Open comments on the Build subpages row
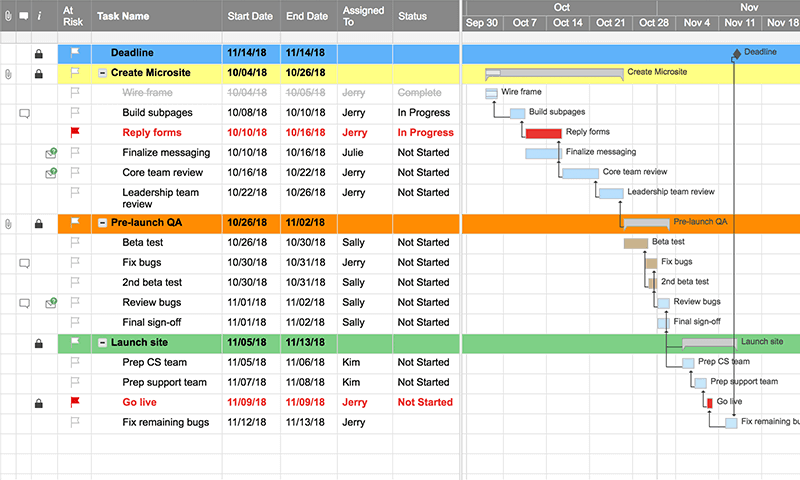This screenshot has width=800, height=480. [x=24, y=113]
